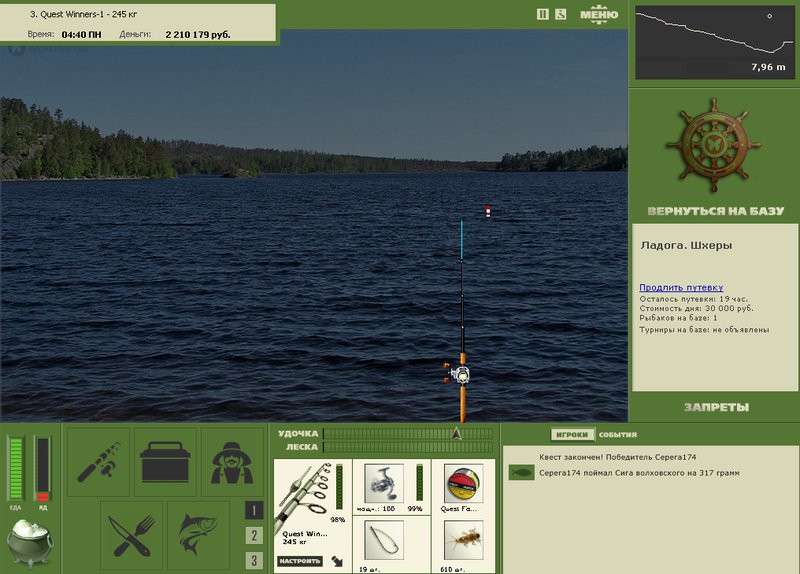Viewport: 800px width, 574px height.
Task: Select the Quest fishing line spool
Action: [x=463, y=483]
